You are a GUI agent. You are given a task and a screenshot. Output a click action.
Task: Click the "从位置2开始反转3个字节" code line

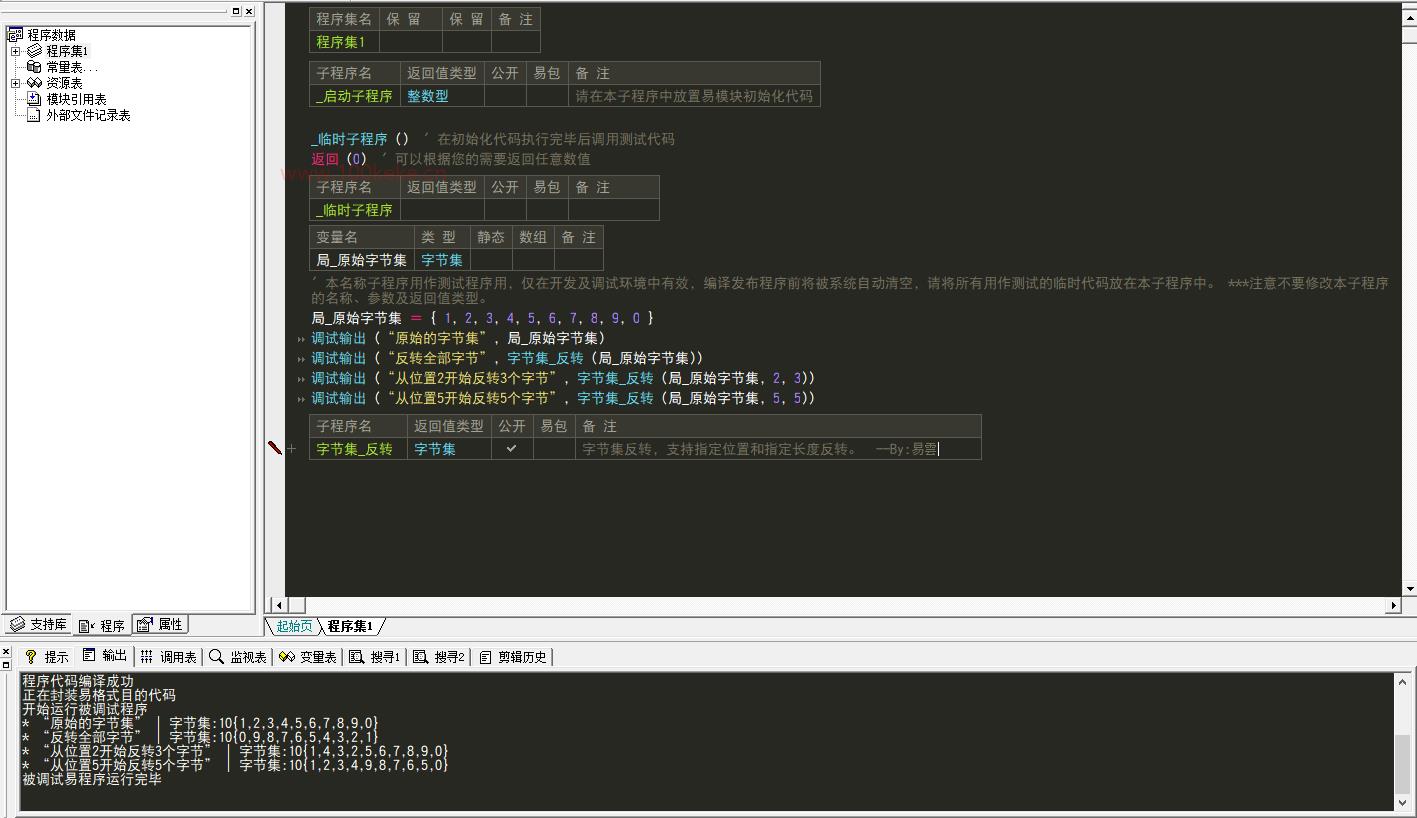pyautogui.click(x=563, y=378)
